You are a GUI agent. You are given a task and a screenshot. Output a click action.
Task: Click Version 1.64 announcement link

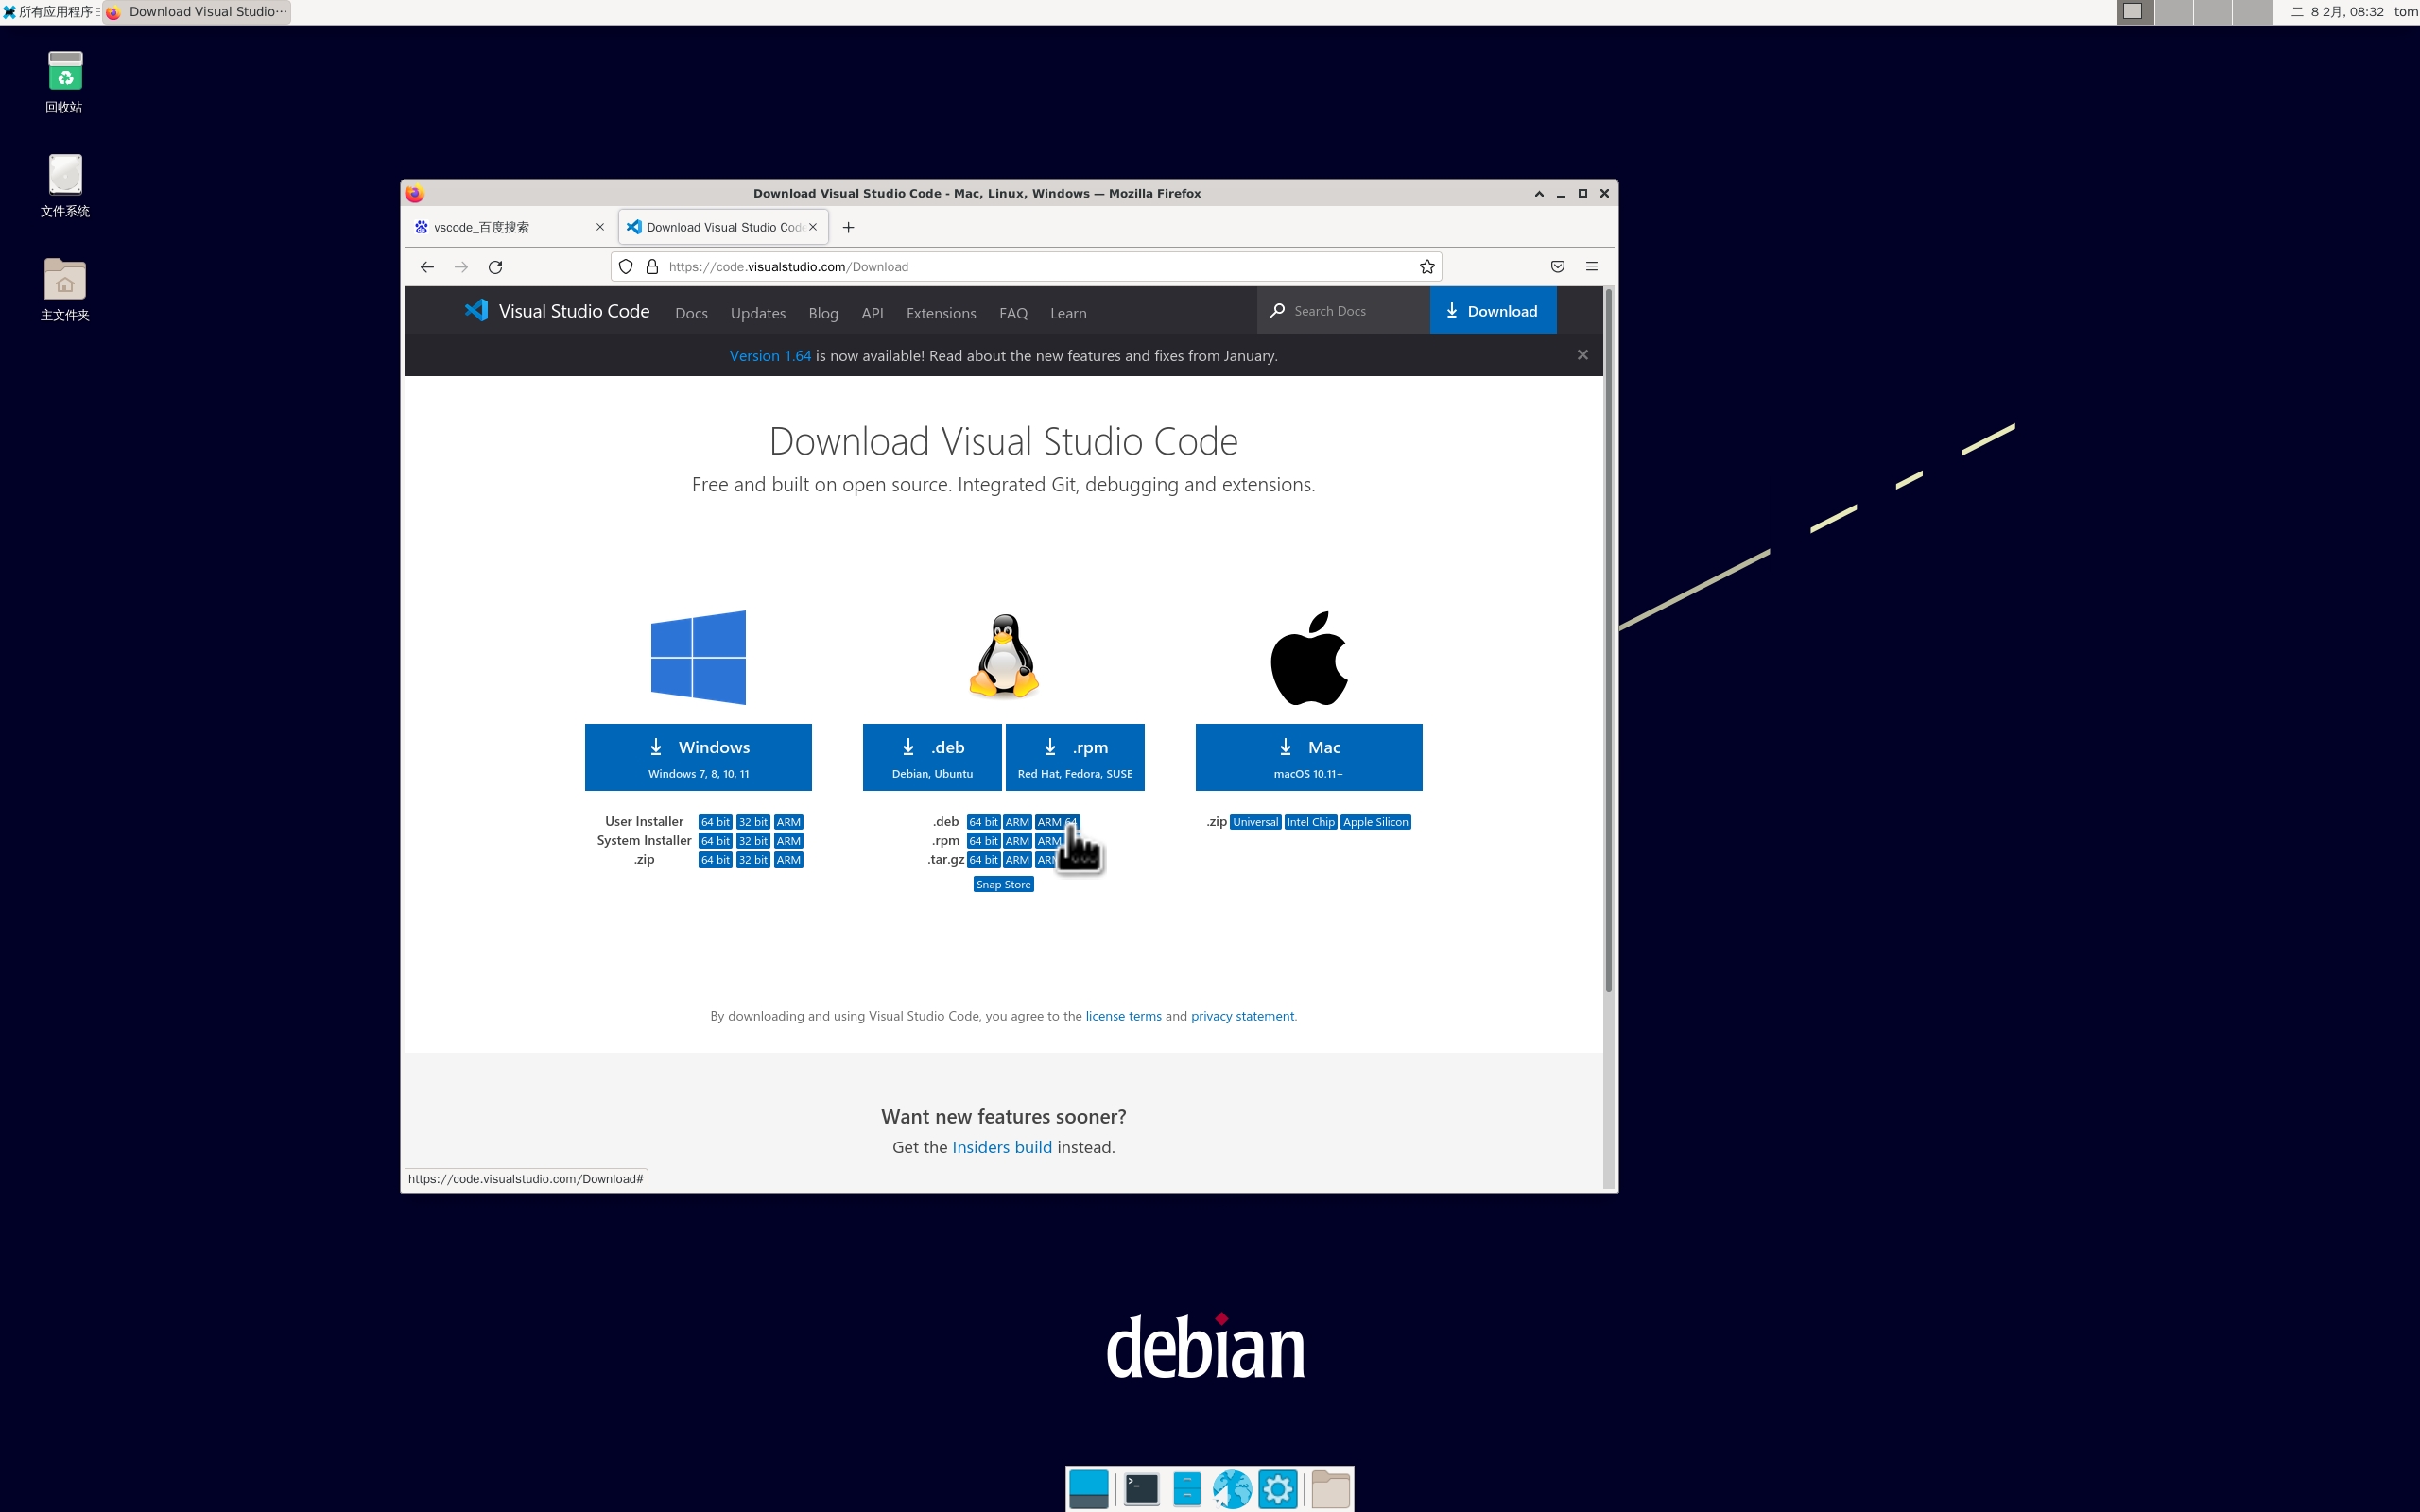pos(770,355)
